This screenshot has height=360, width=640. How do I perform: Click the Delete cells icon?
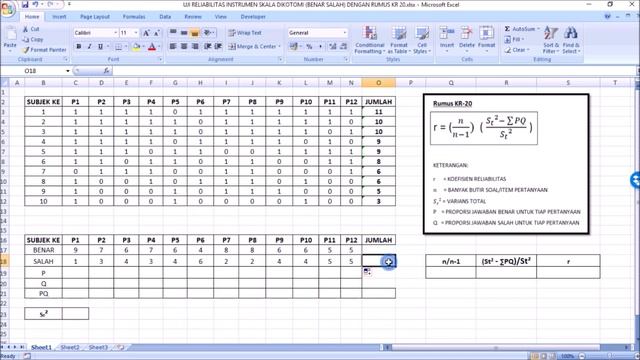click(x=467, y=33)
